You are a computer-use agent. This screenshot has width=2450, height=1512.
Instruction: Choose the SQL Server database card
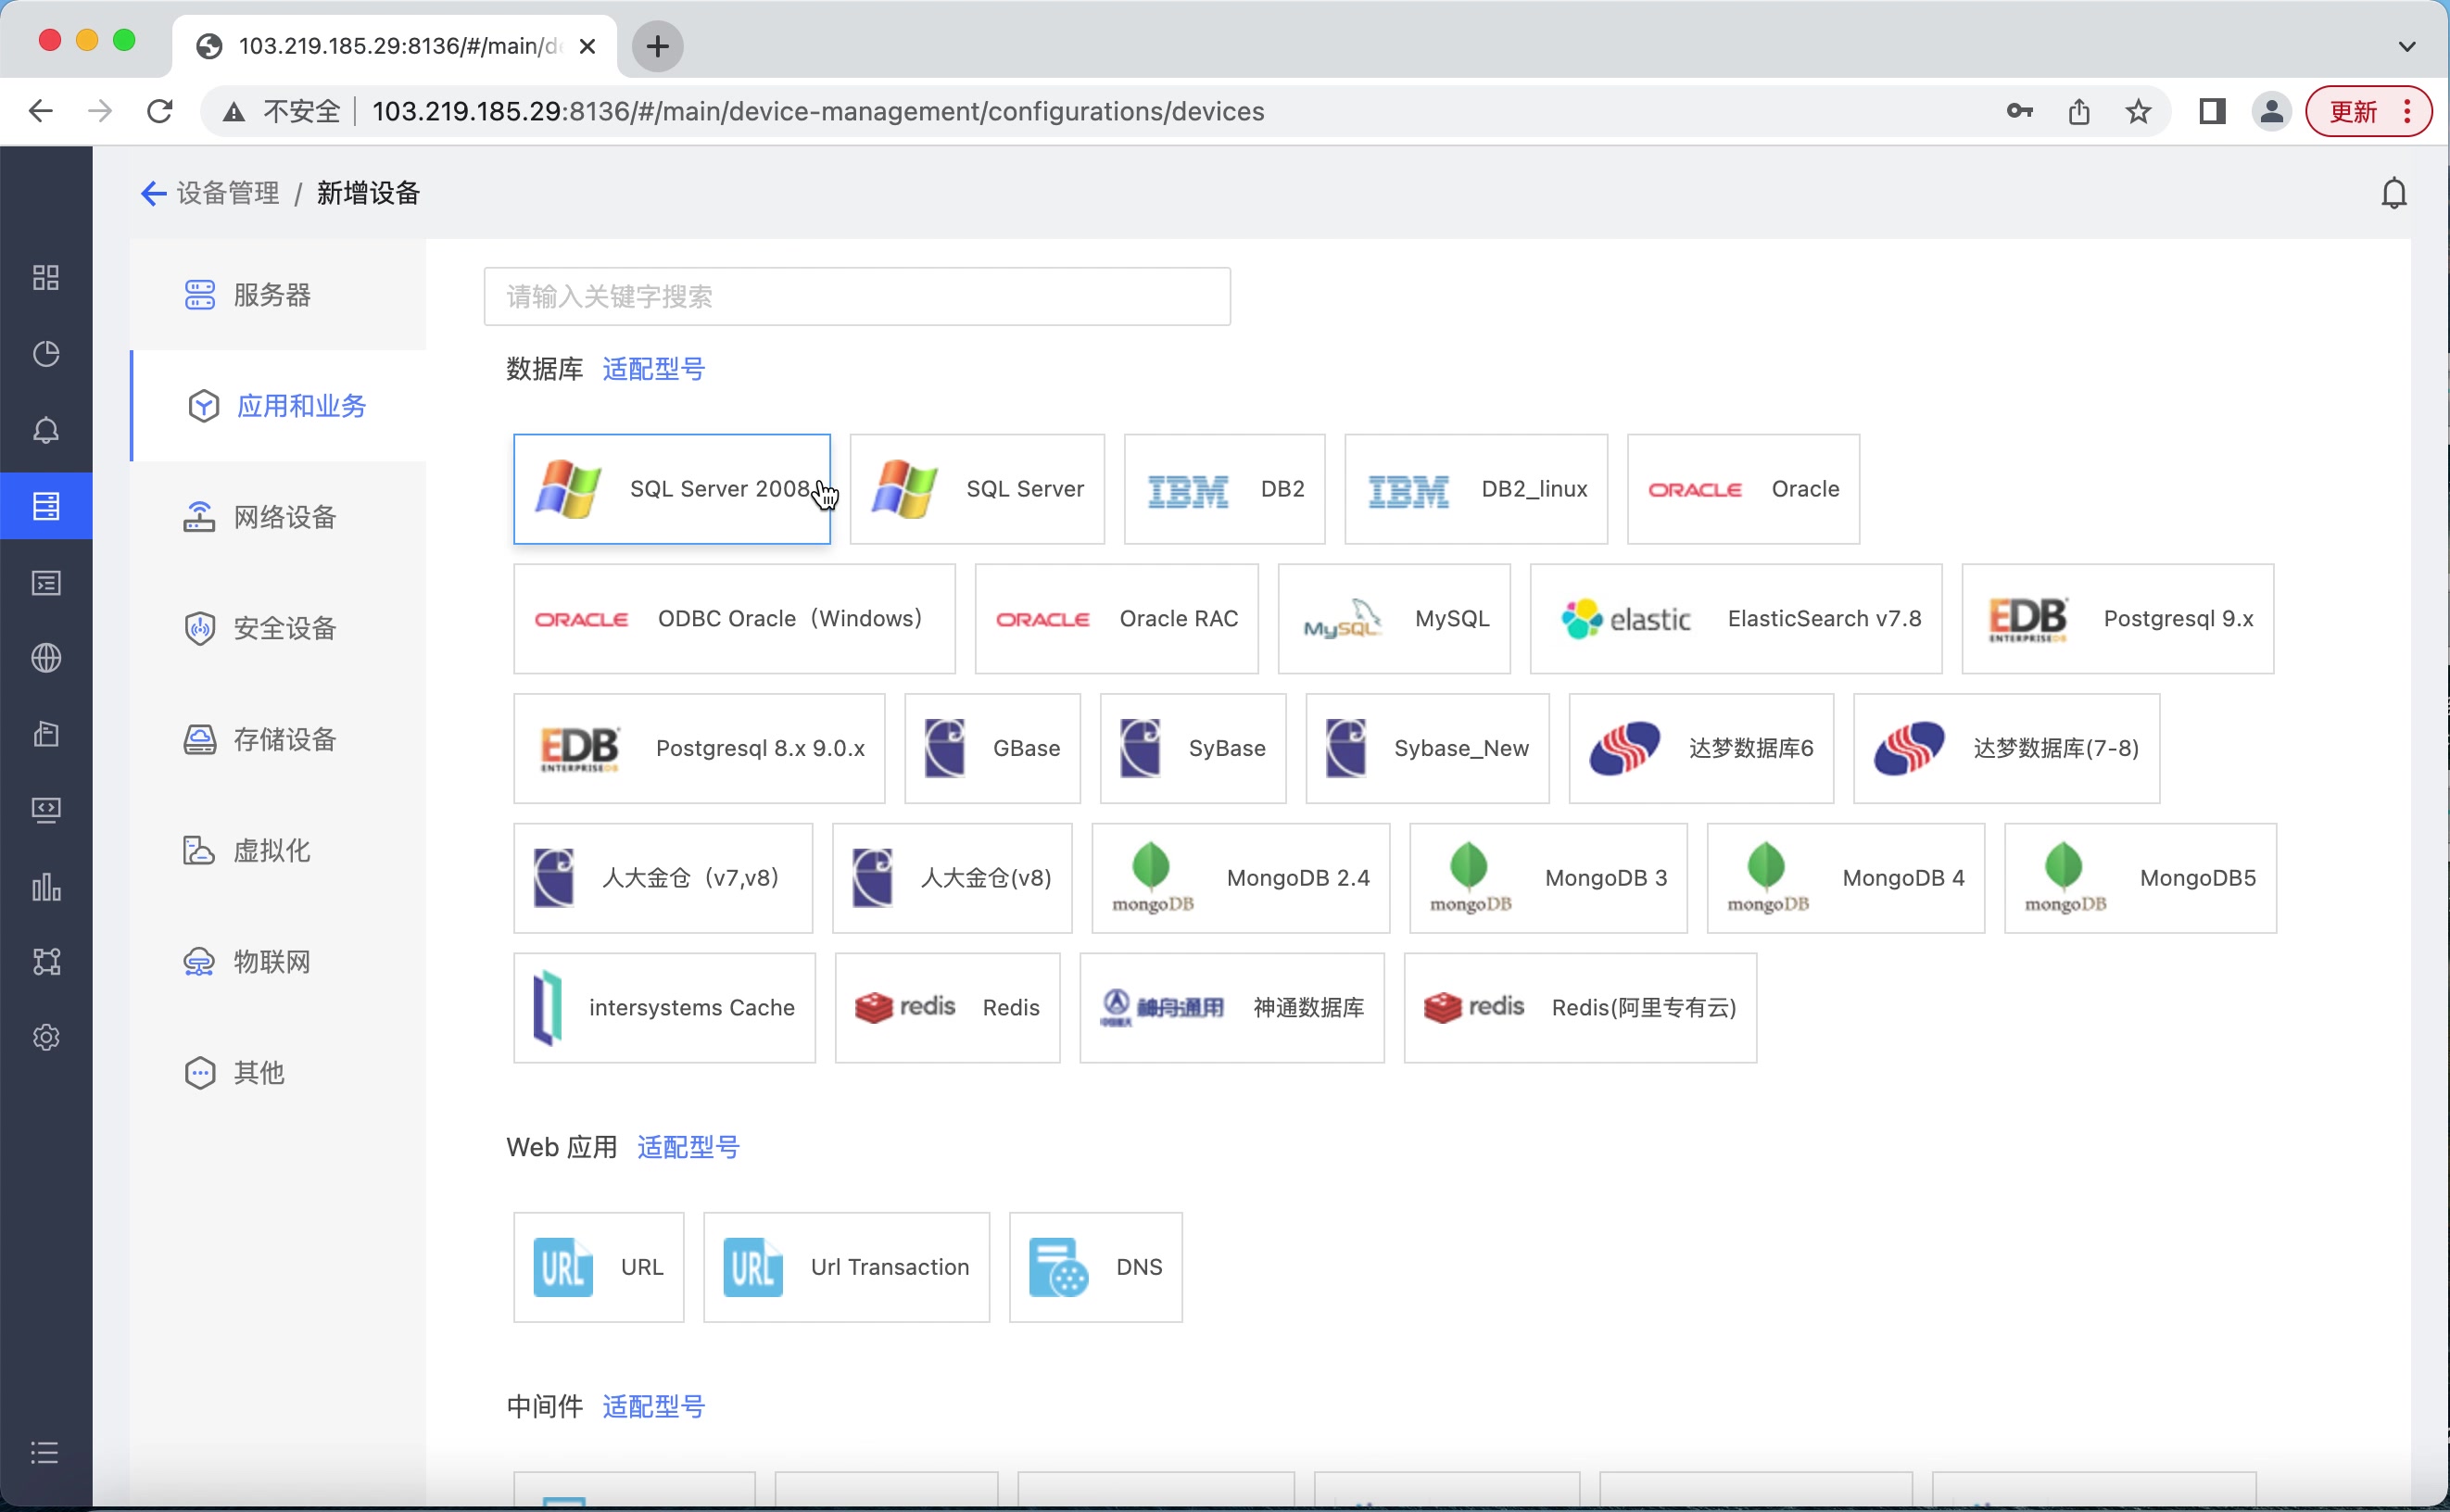click(x=977, y=489)
